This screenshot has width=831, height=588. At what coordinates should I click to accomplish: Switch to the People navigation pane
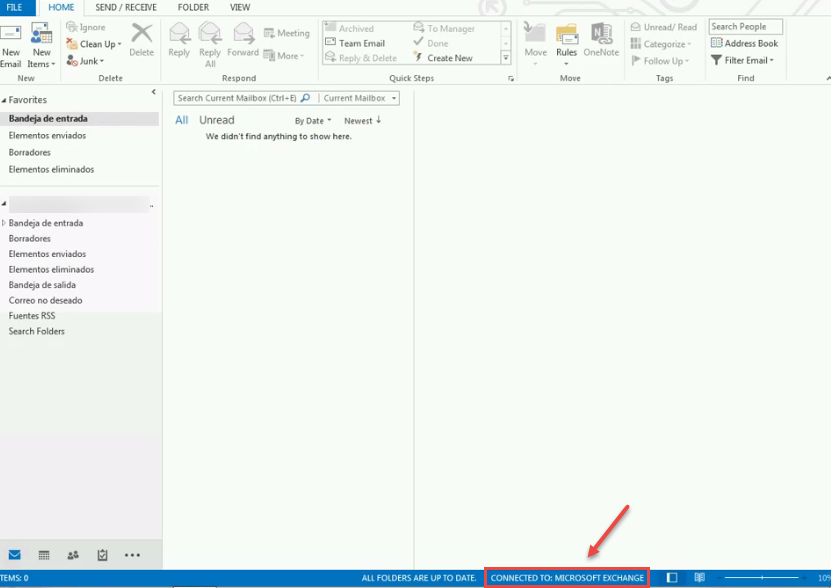point(73,555)
